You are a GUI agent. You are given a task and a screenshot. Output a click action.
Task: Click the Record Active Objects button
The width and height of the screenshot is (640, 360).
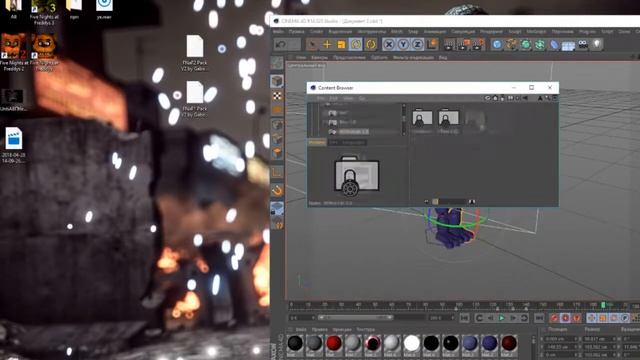point(554,318)
